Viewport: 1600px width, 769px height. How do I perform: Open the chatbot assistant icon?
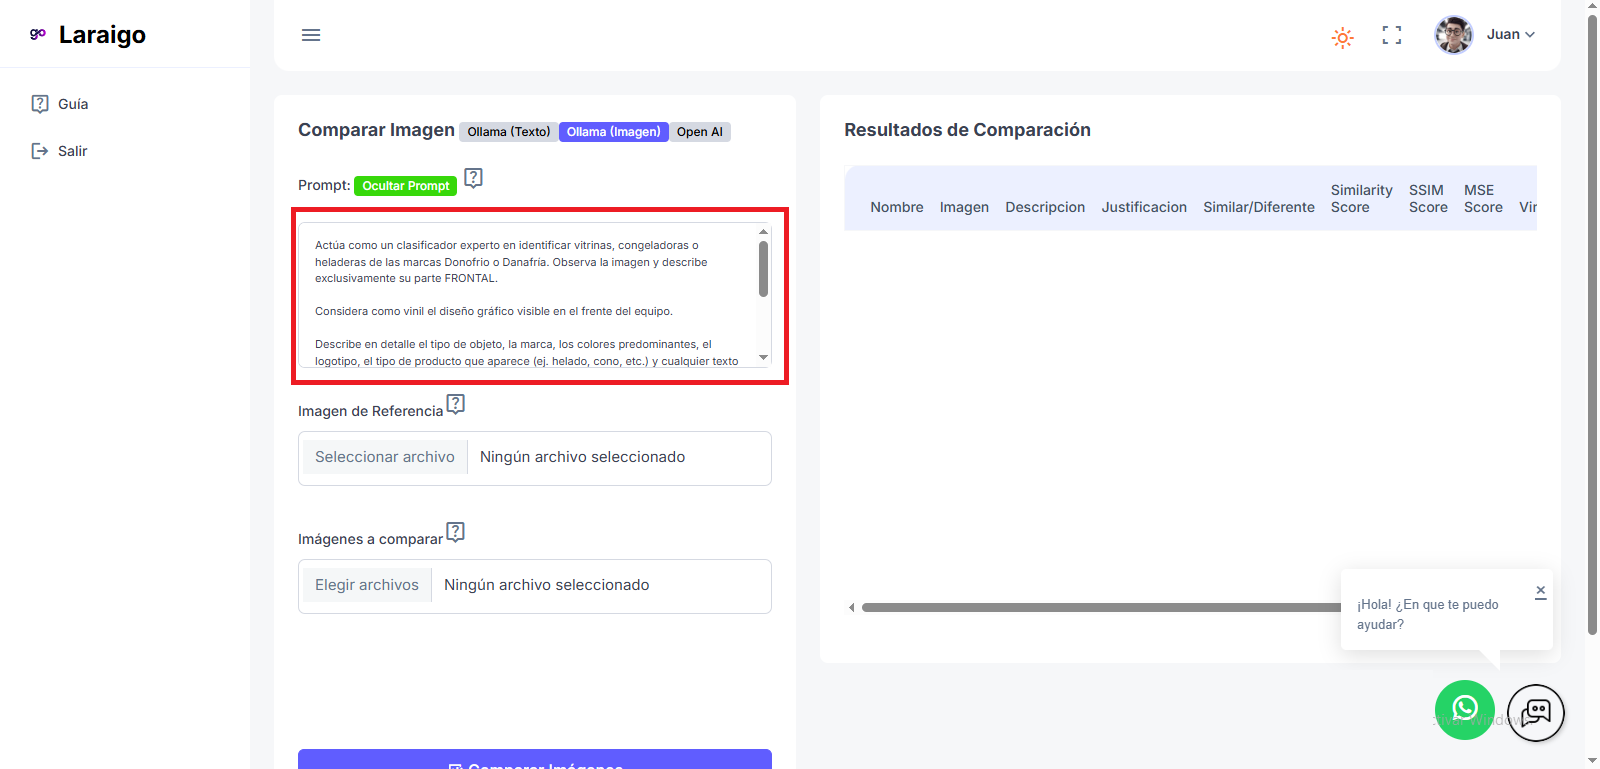1535,712
